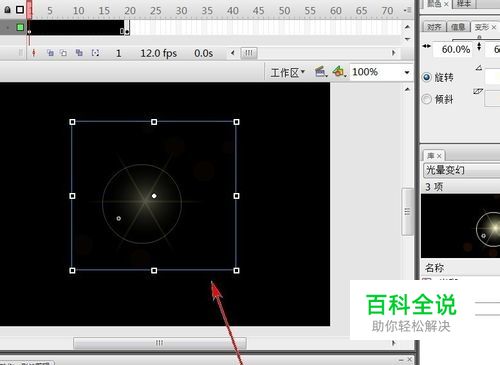The image size is (500, 365).
Task: Click the horizontal scale width icon
Action: (427, 46)
